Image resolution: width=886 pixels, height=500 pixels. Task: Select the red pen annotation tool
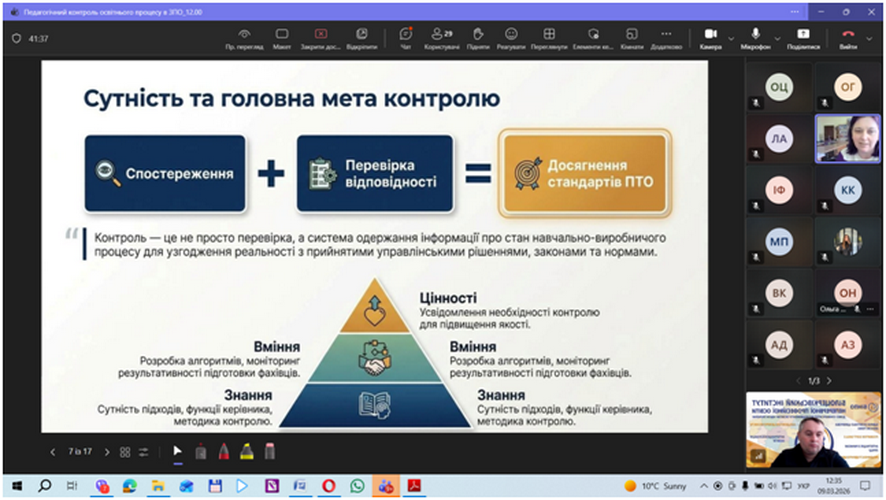coord(222,452)
